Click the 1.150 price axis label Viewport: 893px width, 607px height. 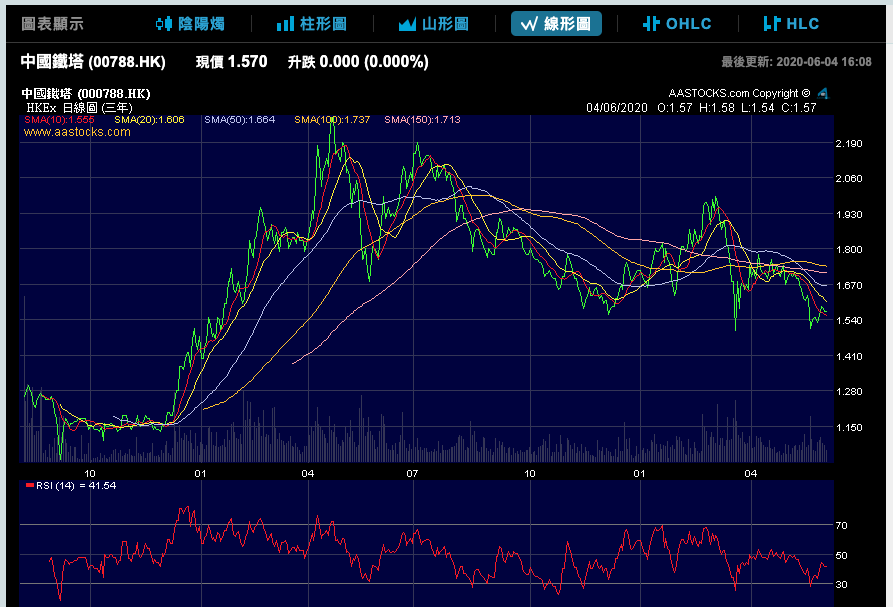pos(849,427)
